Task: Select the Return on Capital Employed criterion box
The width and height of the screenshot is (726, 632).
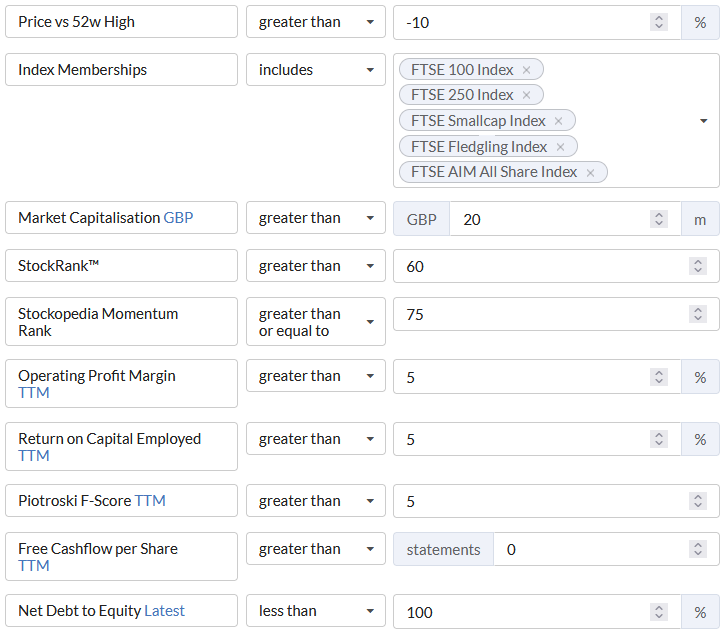Action: 121,446
